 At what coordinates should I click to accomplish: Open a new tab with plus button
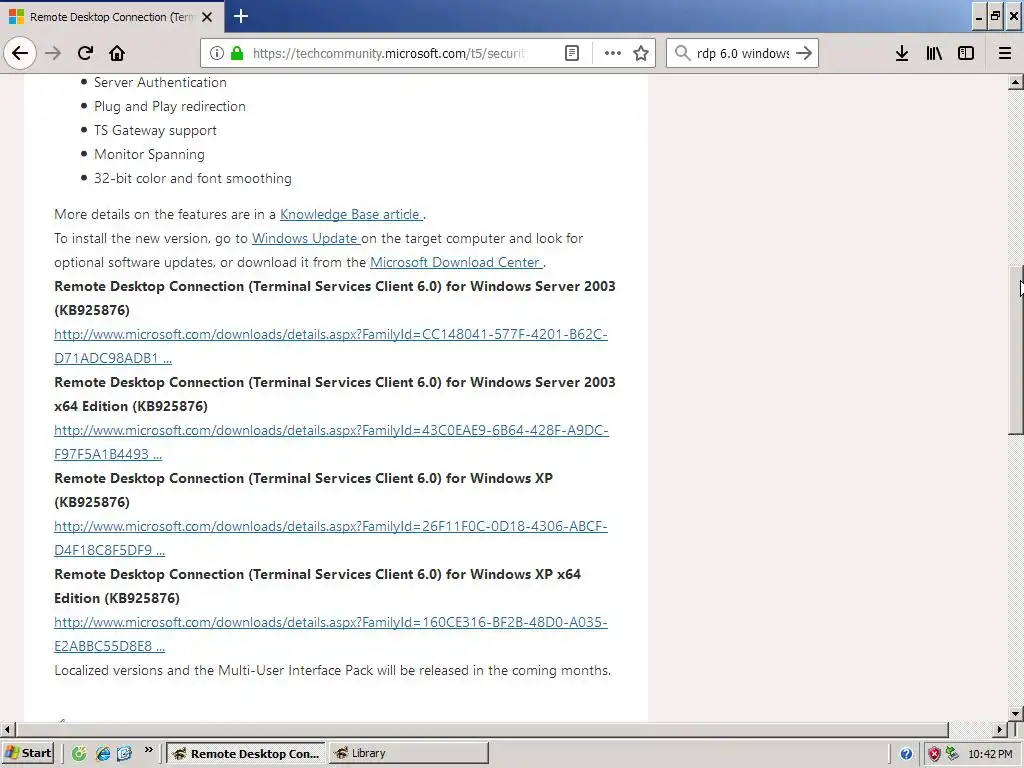(x=241, y=16)
